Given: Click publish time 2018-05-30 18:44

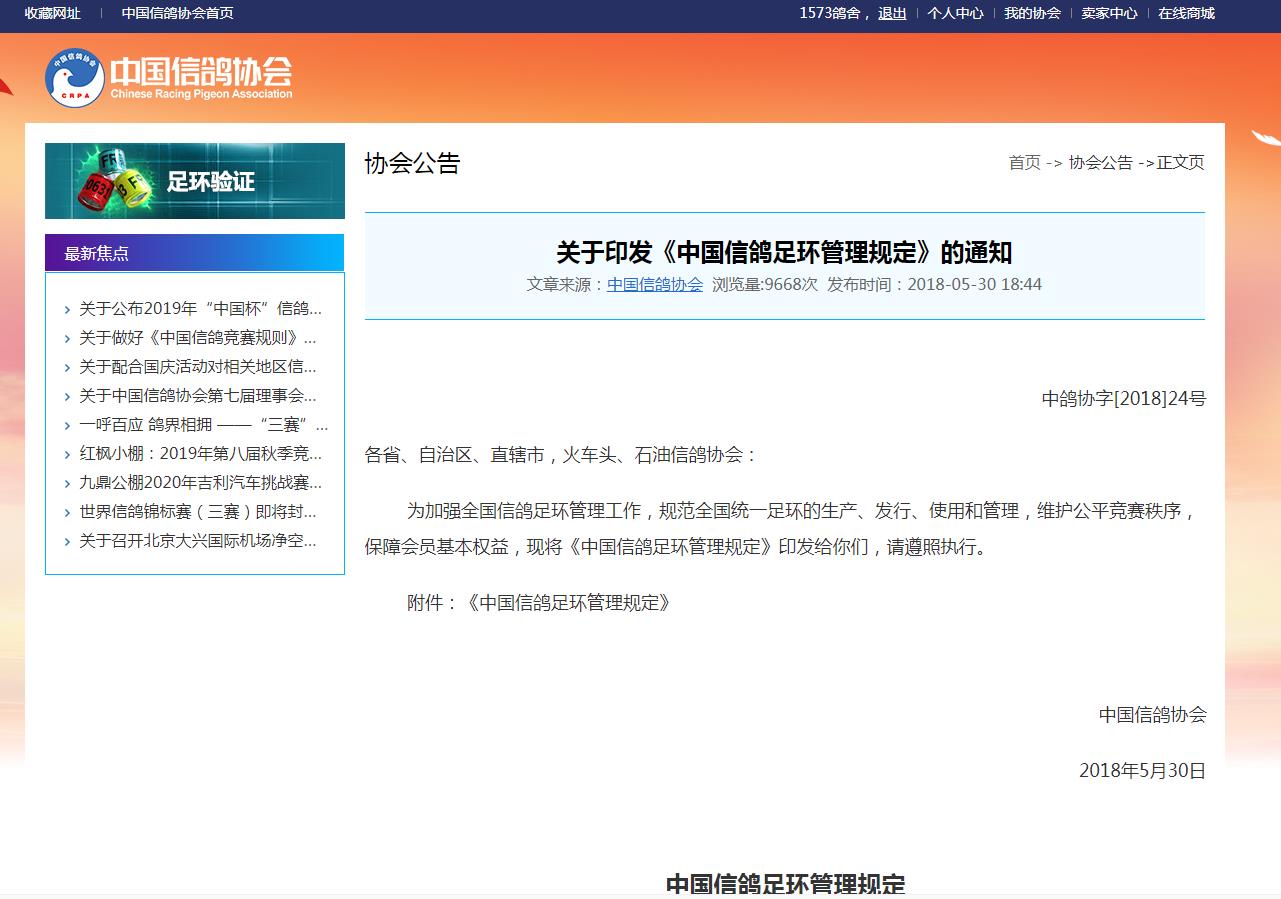Looking at the screenshot, I should (x=974, y=284).
